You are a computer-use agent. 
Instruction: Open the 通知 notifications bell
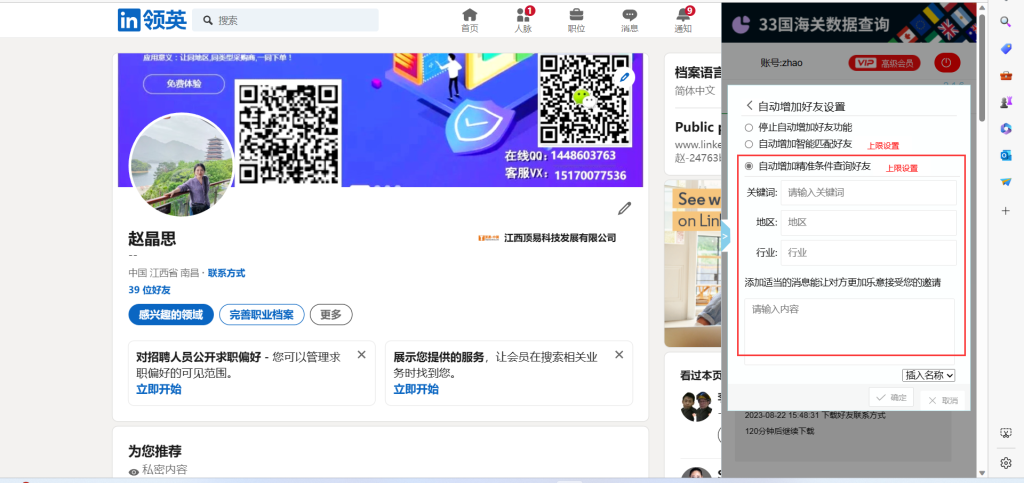[684, 19]
